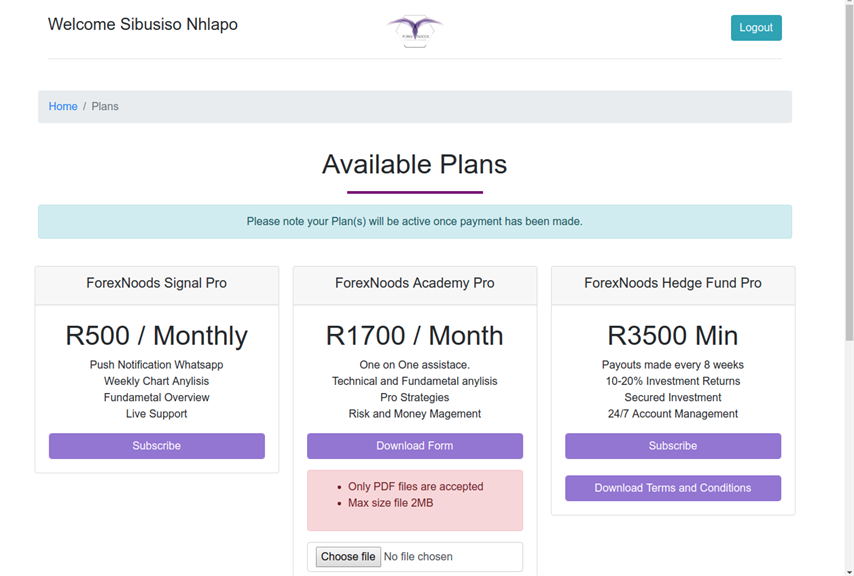Image resolution: width=854 pixels, height=576 pixels.
Task: Click the vertical scrollbar thumb
Action: pyautogui.click(x=849, y=171)
